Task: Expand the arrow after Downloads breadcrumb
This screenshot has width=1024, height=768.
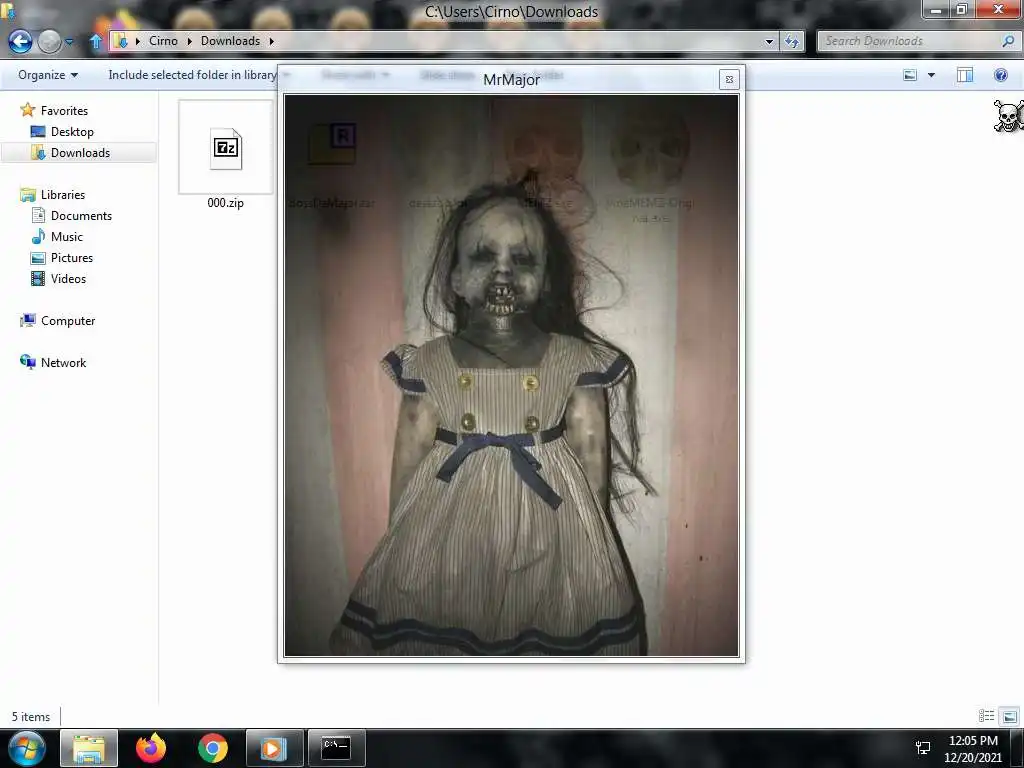Action: click(x=272, y=41)
